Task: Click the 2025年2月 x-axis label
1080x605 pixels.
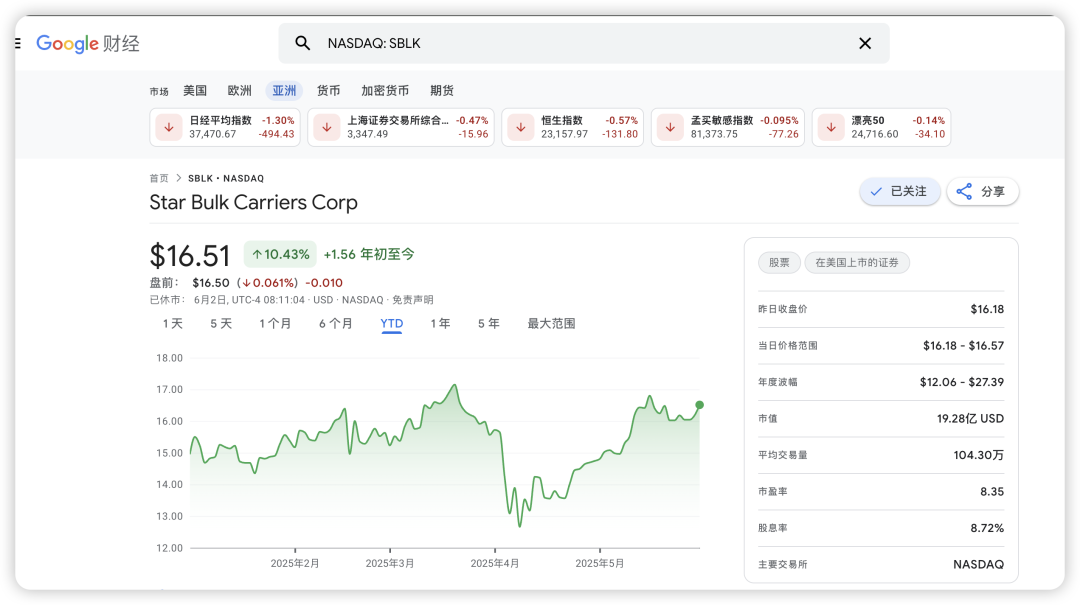Action: click(x=295, y=564)
